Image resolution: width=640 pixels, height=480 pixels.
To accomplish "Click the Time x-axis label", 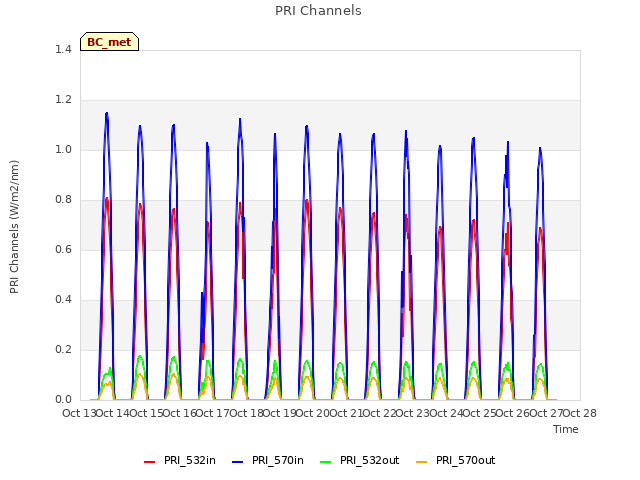I will pyautogui.click(x=566, y=429).
